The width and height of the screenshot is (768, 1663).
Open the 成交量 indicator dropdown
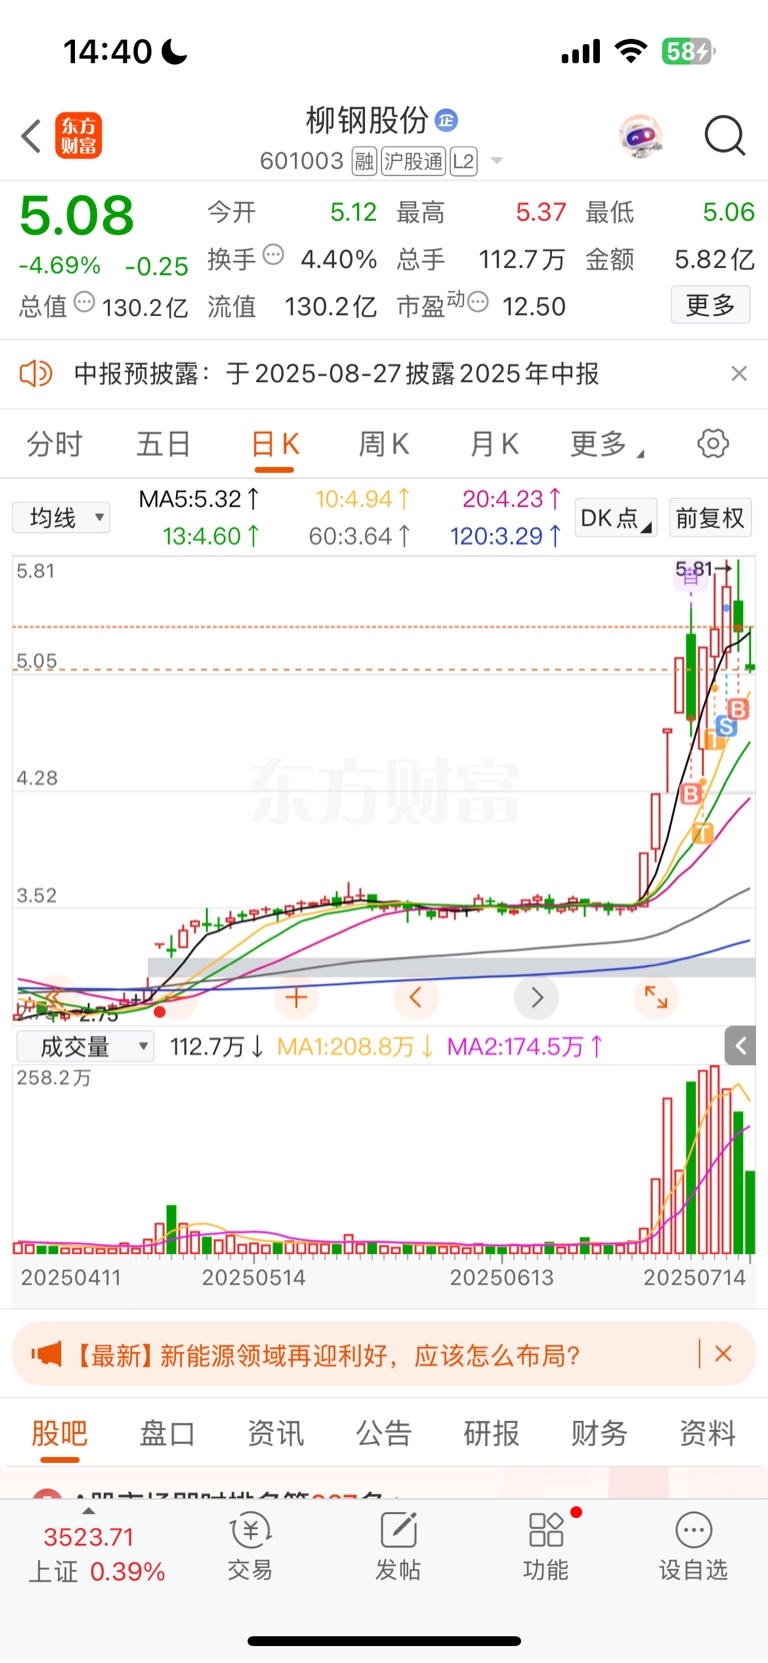(x=85, y=1047)
